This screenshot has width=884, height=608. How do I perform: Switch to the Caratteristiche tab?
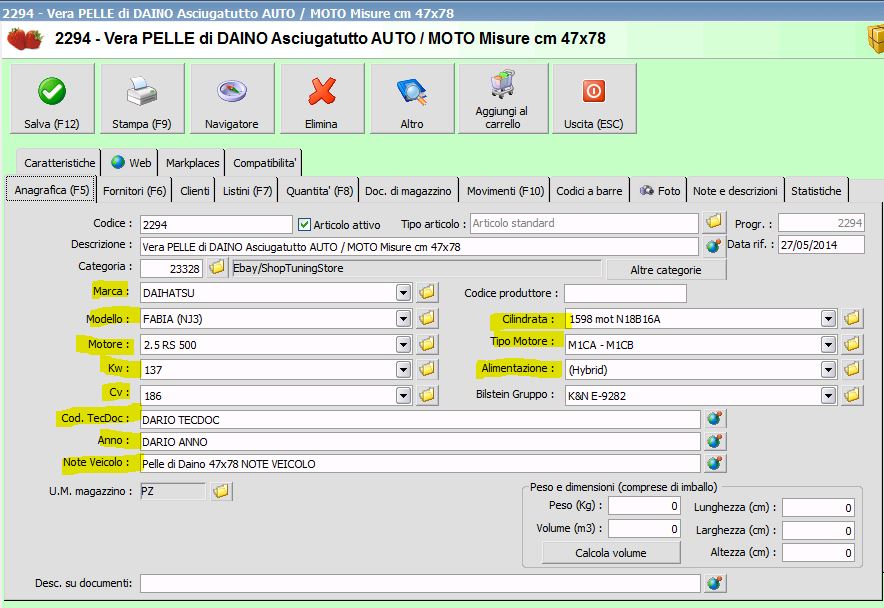59,162
